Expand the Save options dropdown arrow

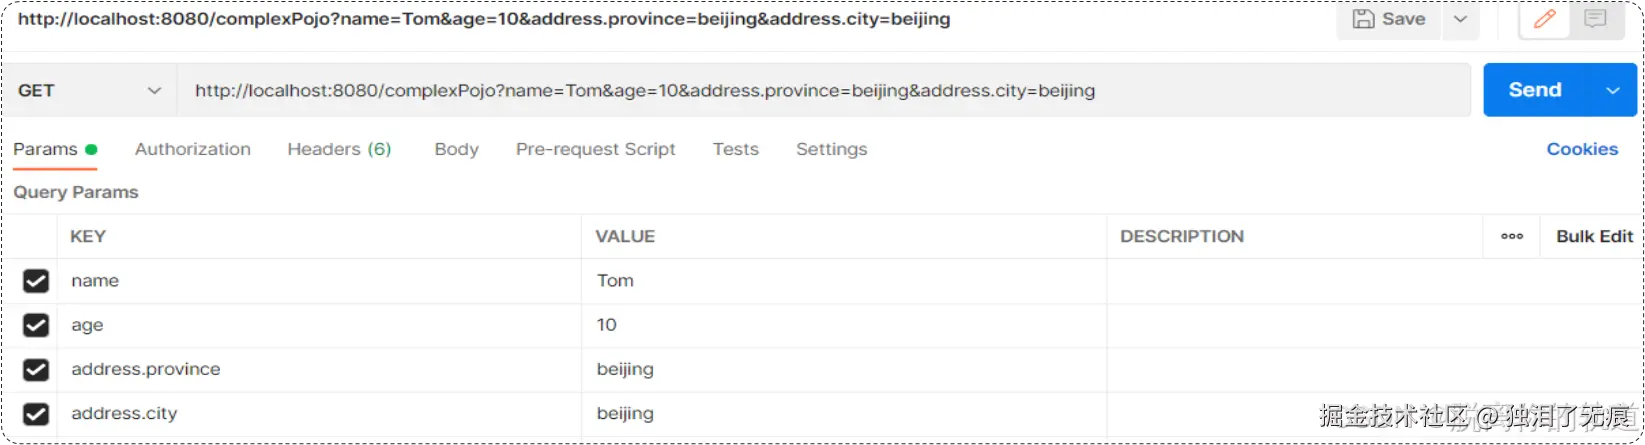click(1460, 19)
